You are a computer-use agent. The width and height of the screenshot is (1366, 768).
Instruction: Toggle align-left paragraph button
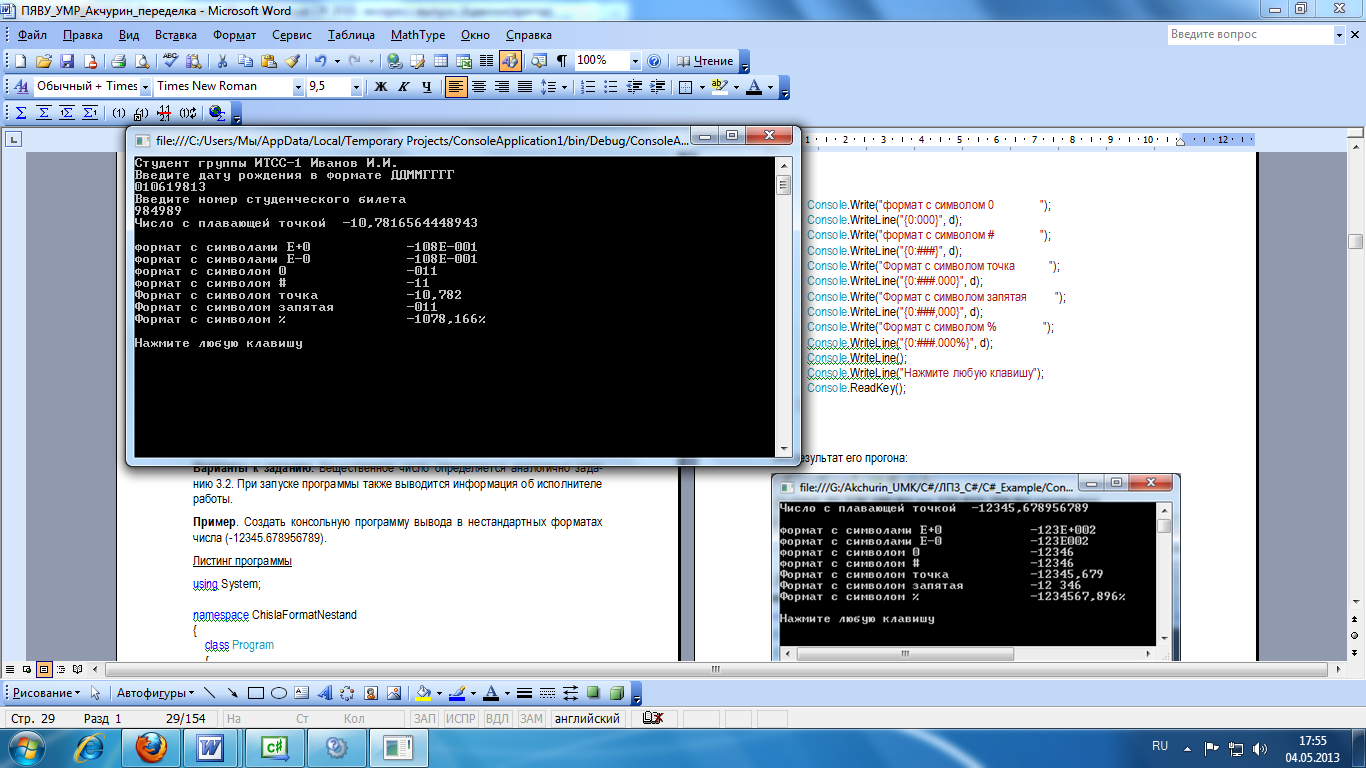(x=456, y=86)
